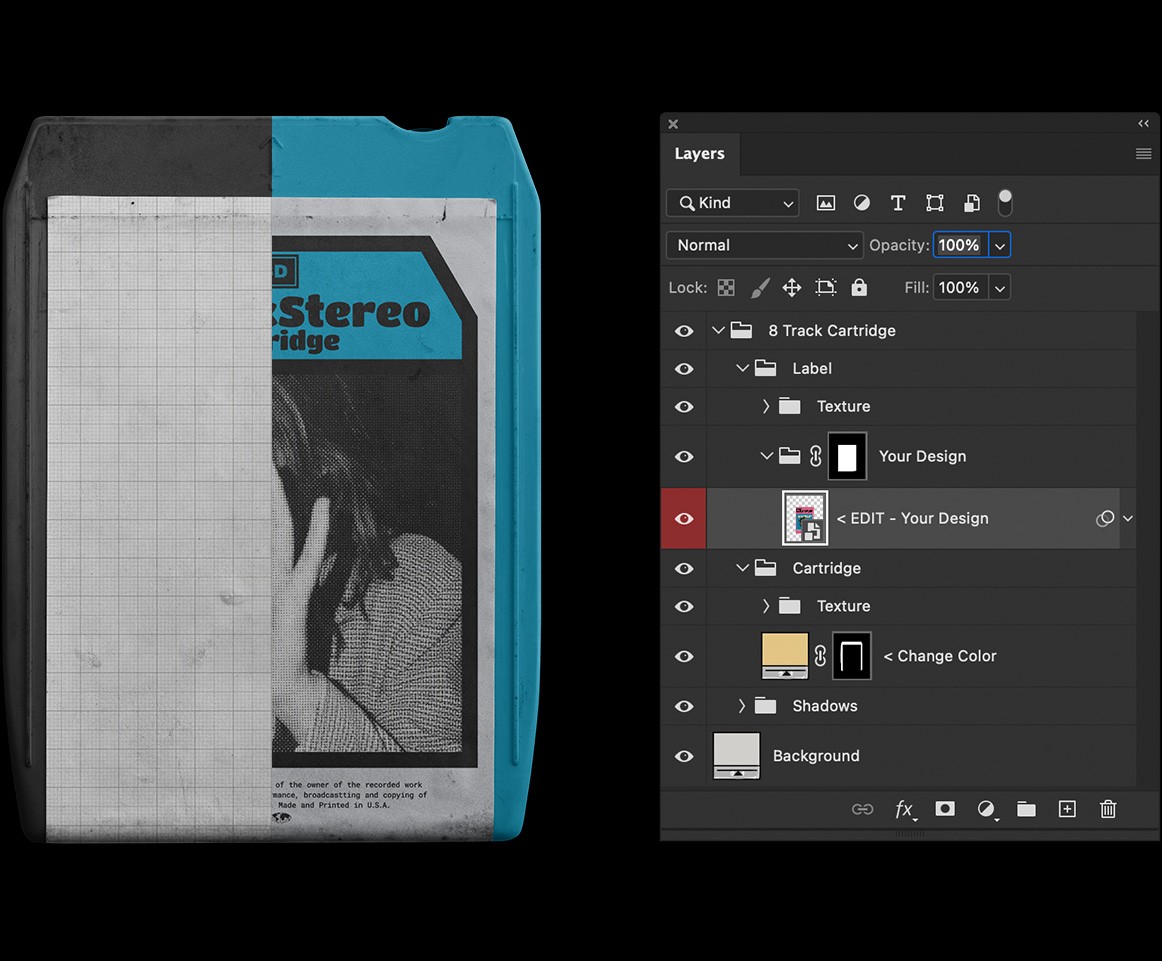Open the Change Color fill swatch
1162x961 pixels.
tap(785, 656)
